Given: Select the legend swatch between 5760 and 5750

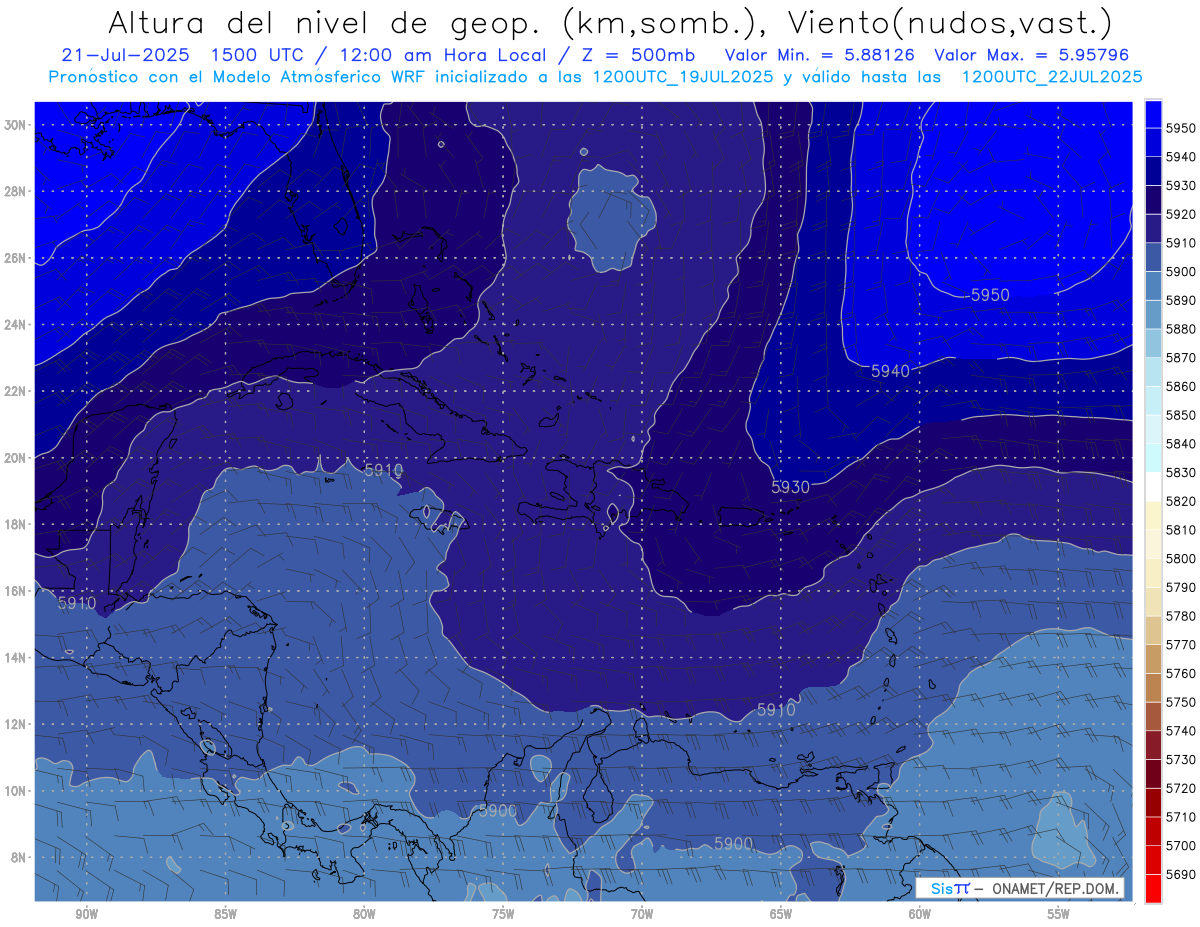Looking at the screenshot, I should coord(1153,687).
